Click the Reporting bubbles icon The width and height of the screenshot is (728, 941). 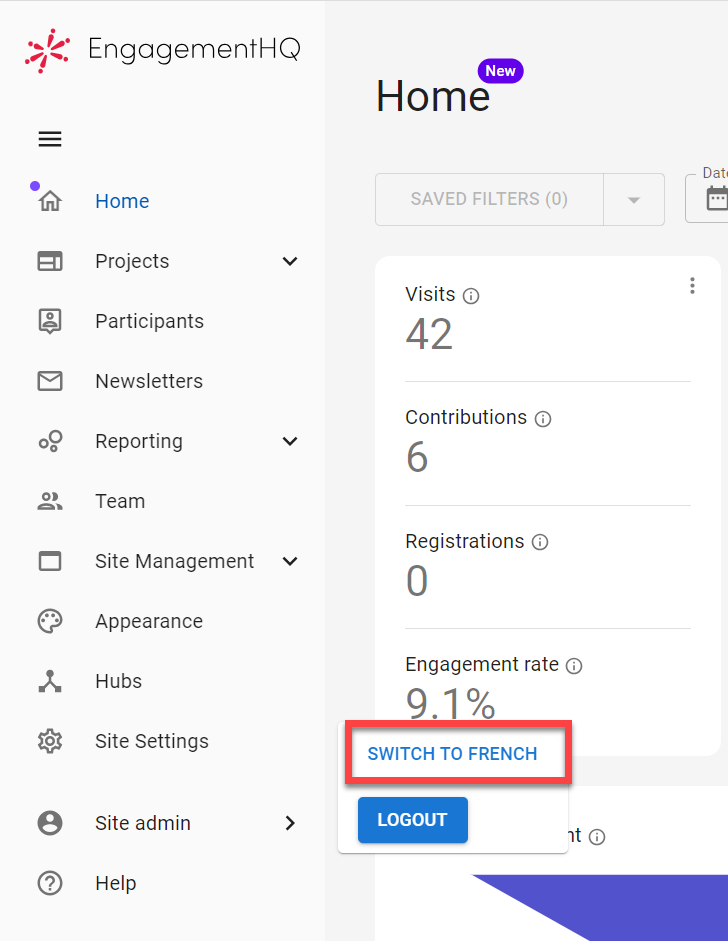50,441
